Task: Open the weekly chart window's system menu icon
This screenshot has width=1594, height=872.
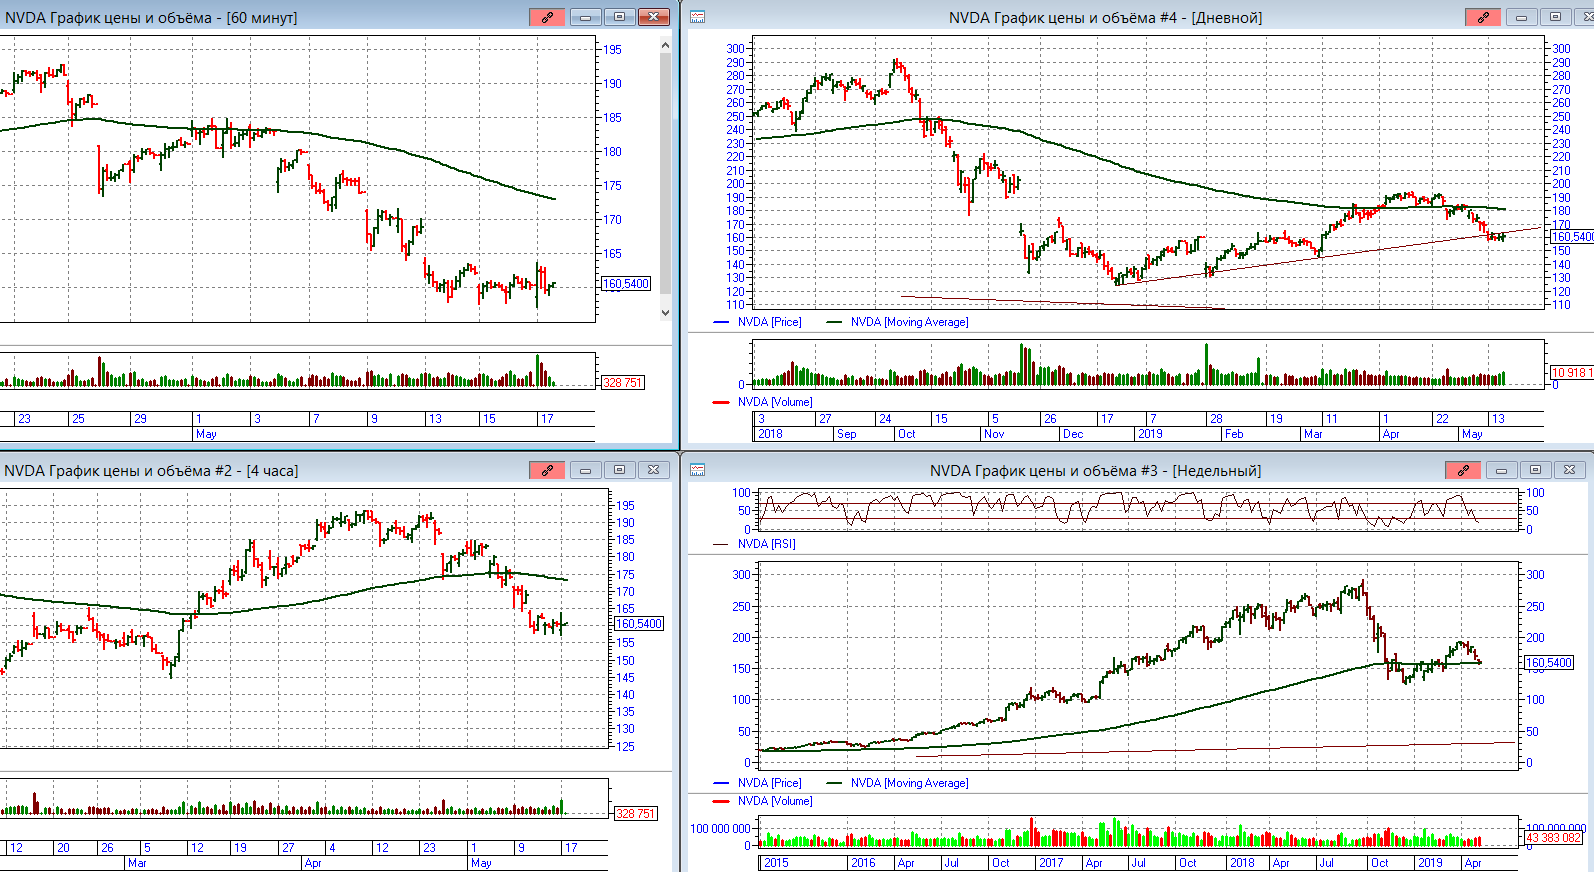Action: [698, 470]
